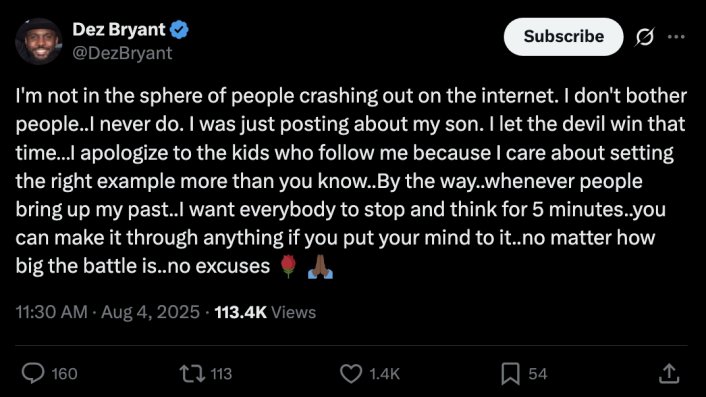Screen dimensions: 706x397
Task: Click the 54 bookmarks count
Action: coord(538,374)
